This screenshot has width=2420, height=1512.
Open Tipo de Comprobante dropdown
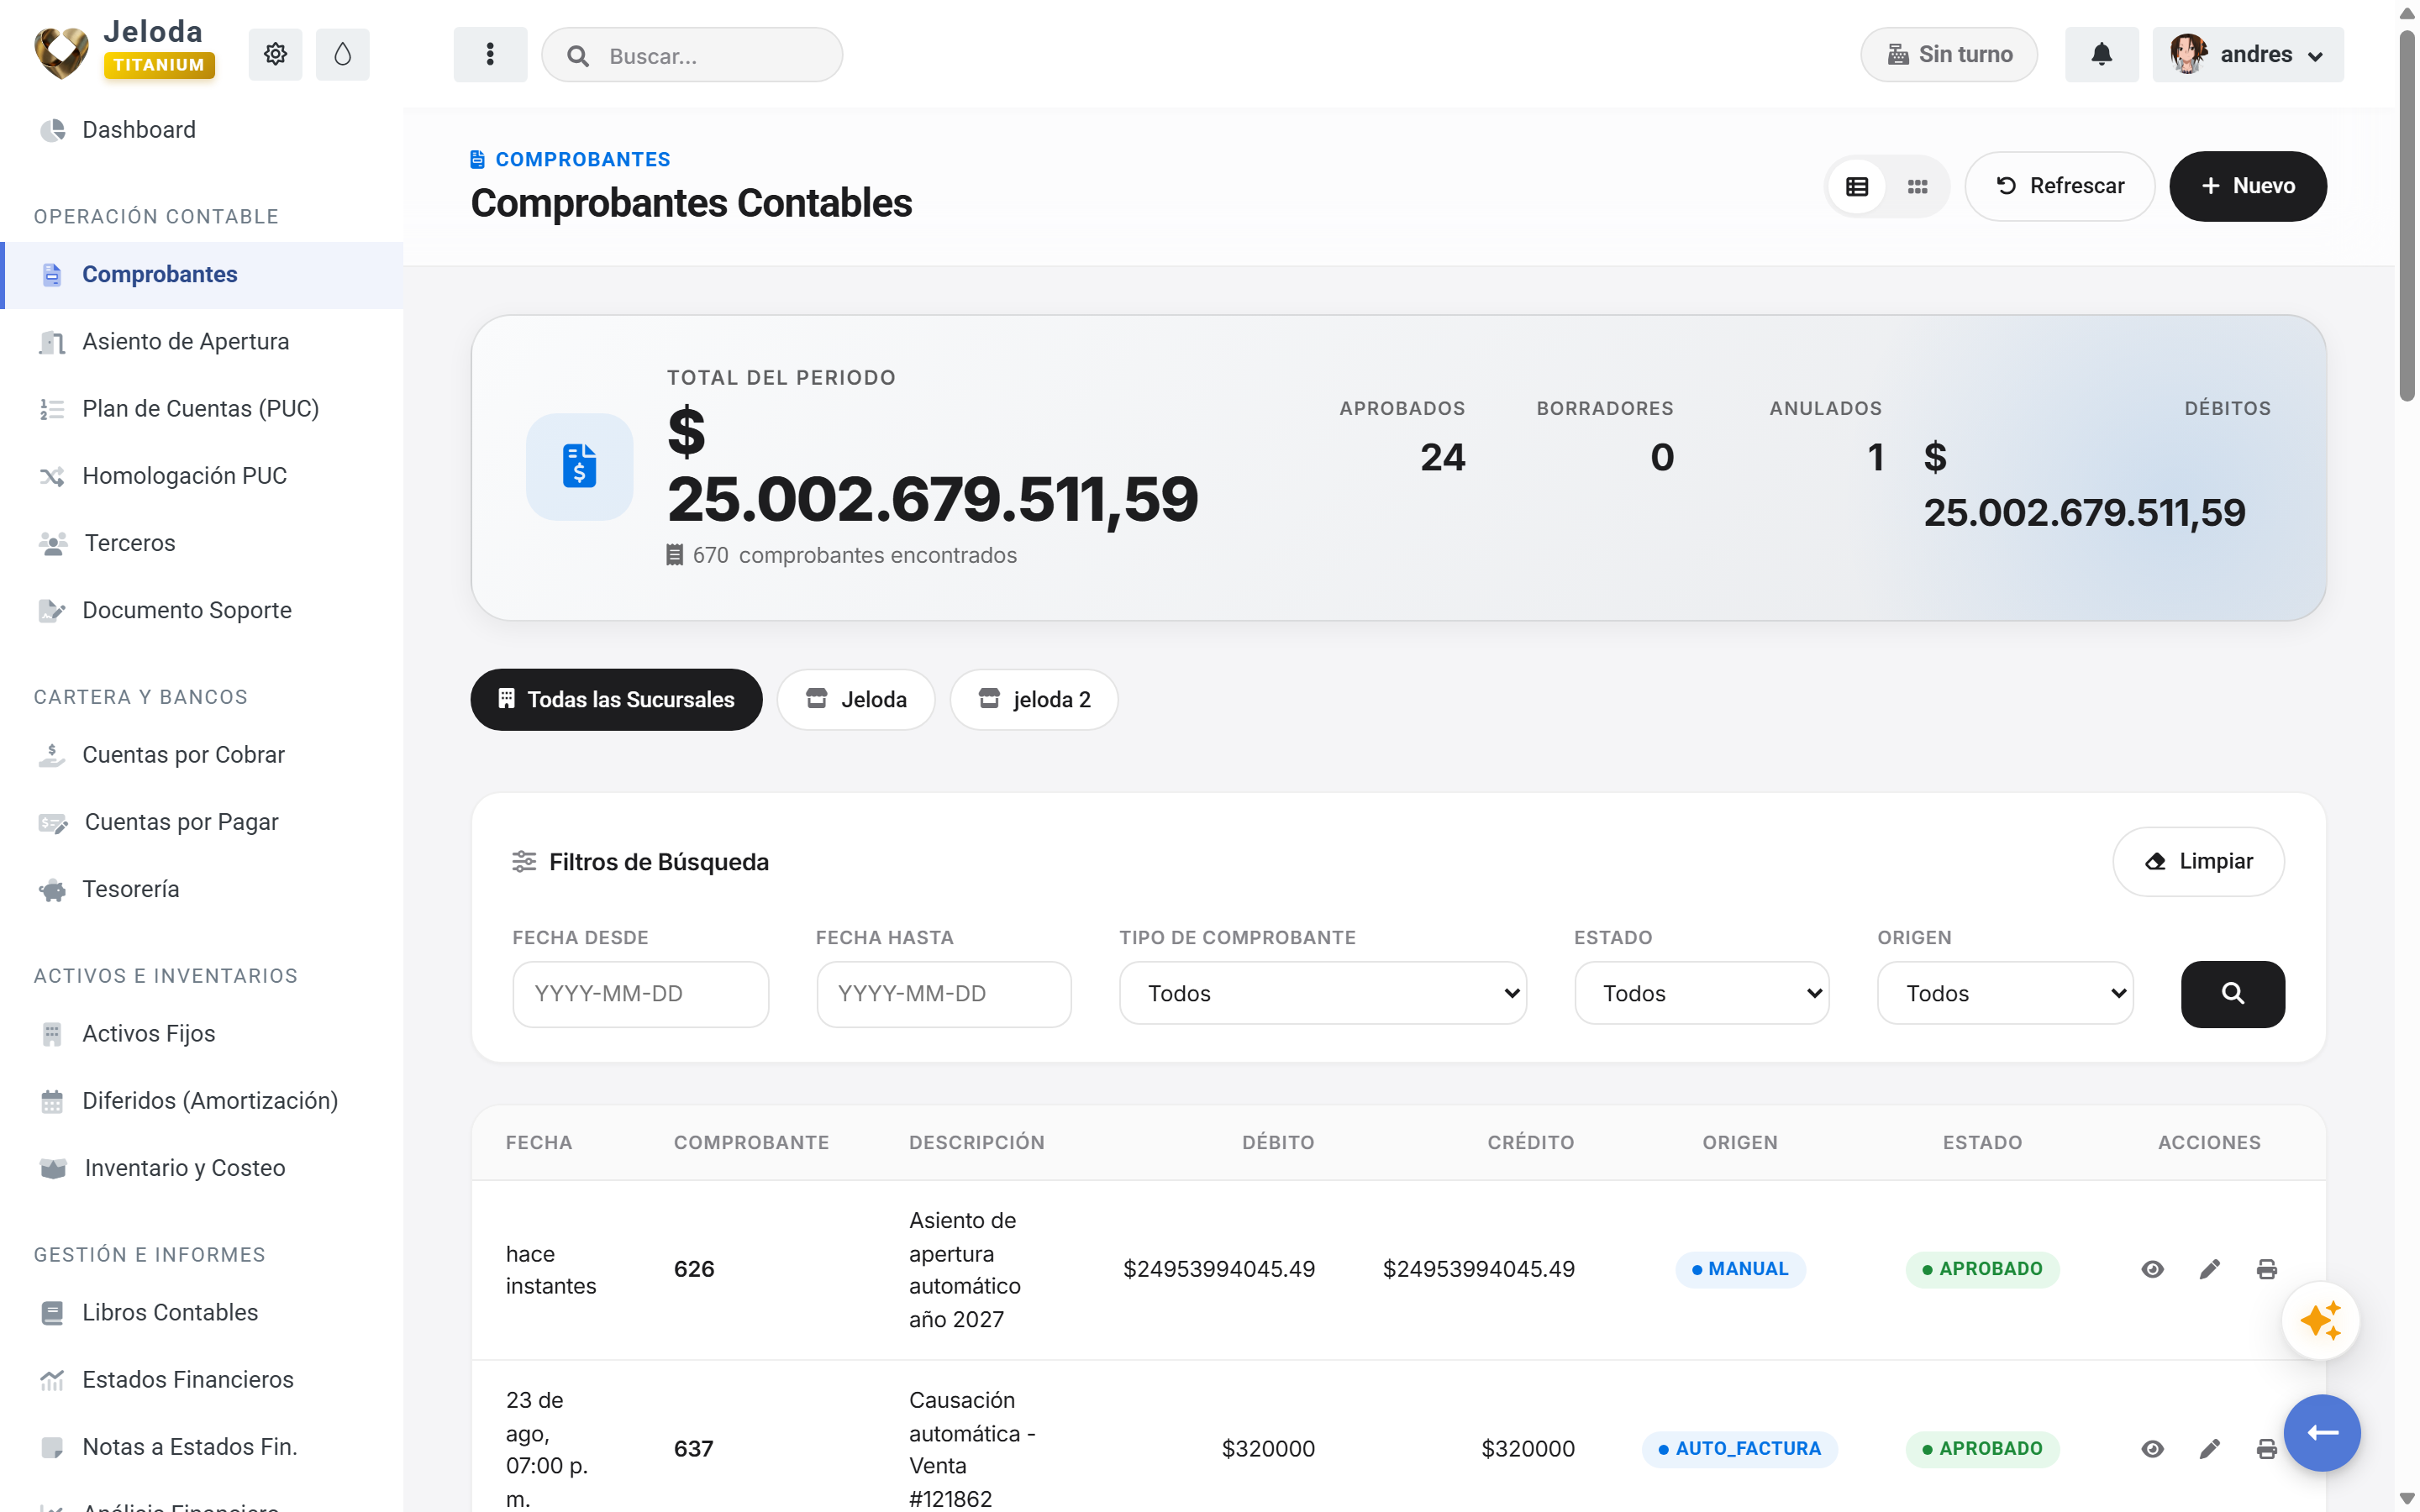[1322, 993]
